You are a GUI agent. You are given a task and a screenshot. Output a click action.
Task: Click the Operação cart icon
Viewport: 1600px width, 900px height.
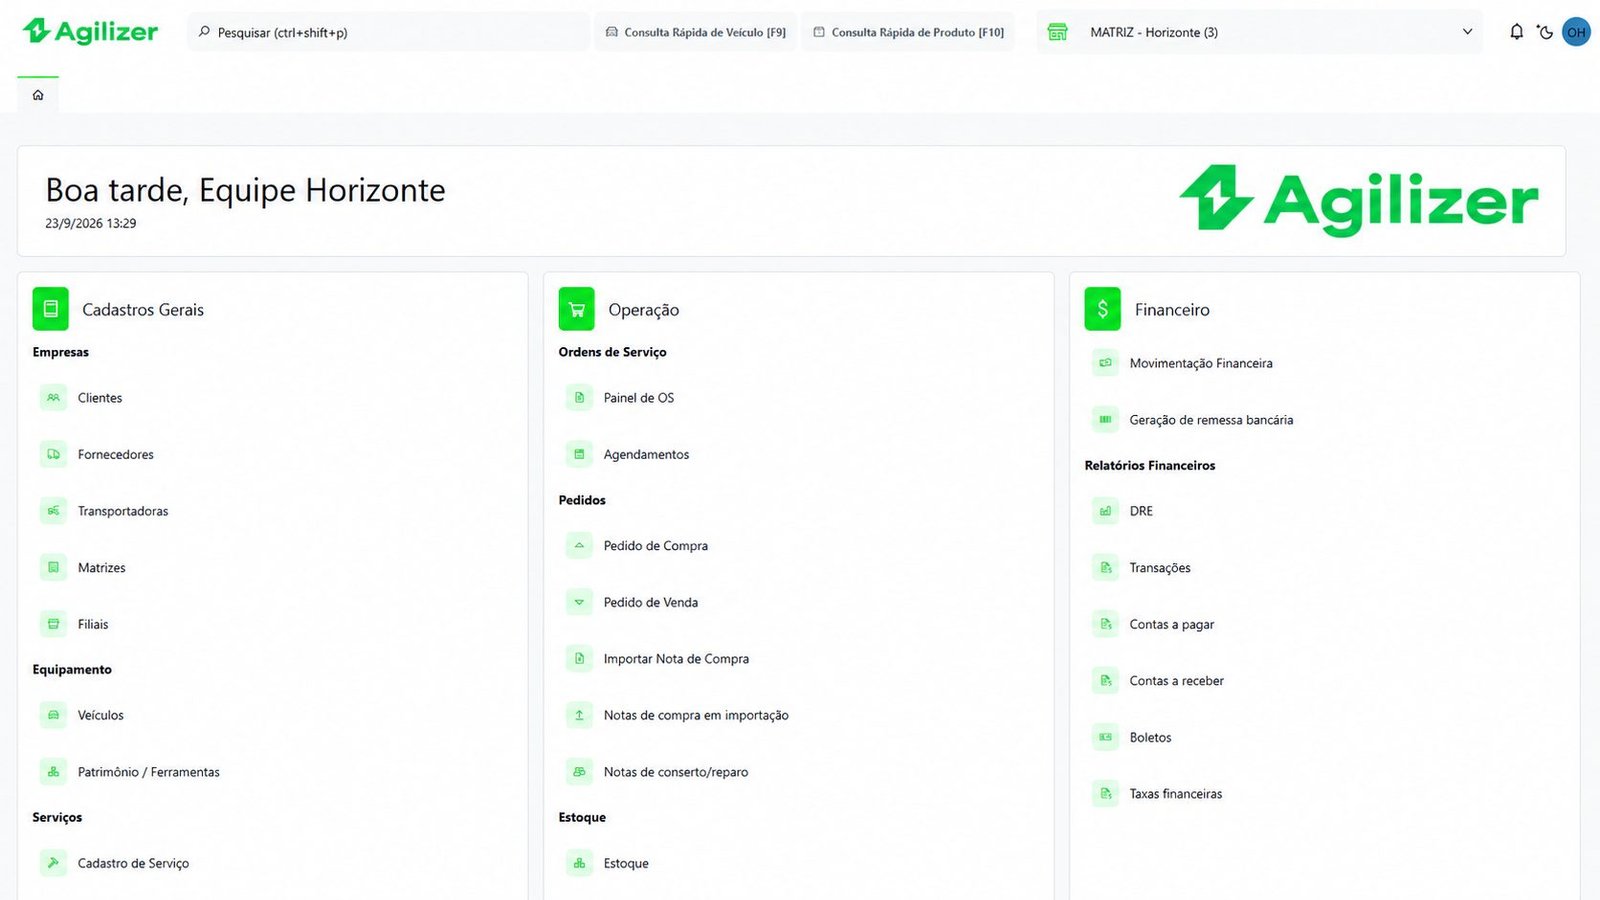point(576,309)
